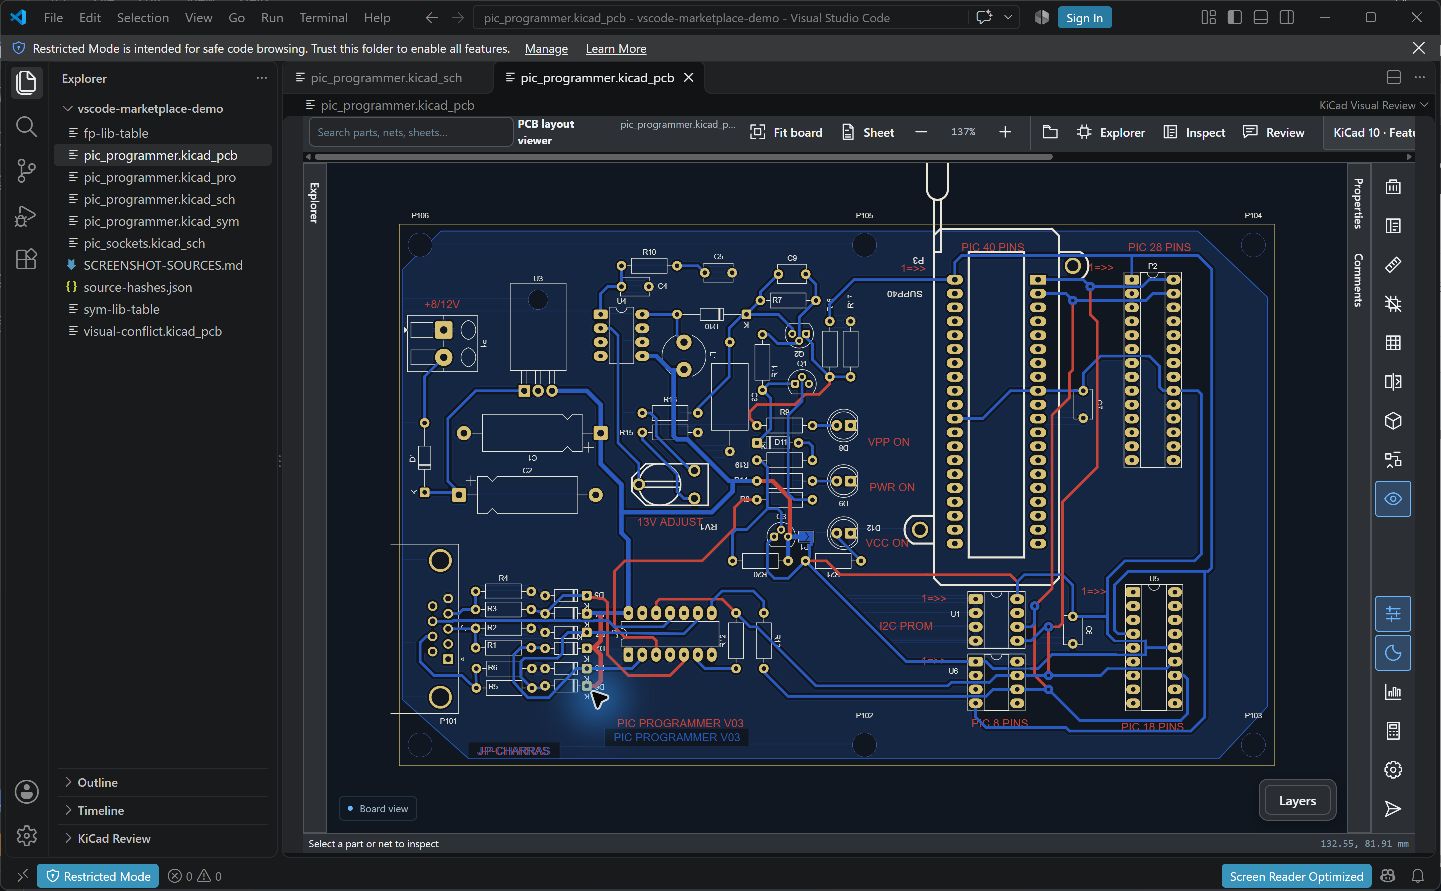This screenshot has width=1441, height=891.
Task: Open SCREENSHOT-SOURCES.md in explorer
Action: (163, 265)
